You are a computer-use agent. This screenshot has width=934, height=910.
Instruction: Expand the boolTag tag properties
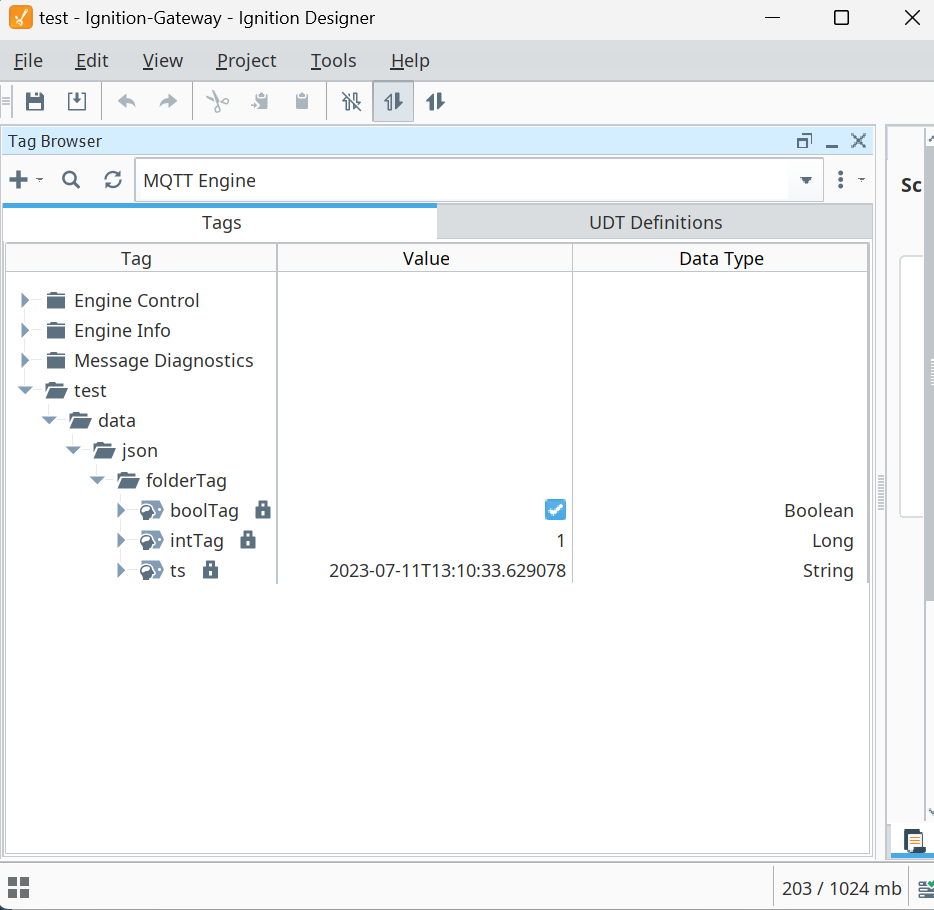pyautogui.click(x=121, y=510)
